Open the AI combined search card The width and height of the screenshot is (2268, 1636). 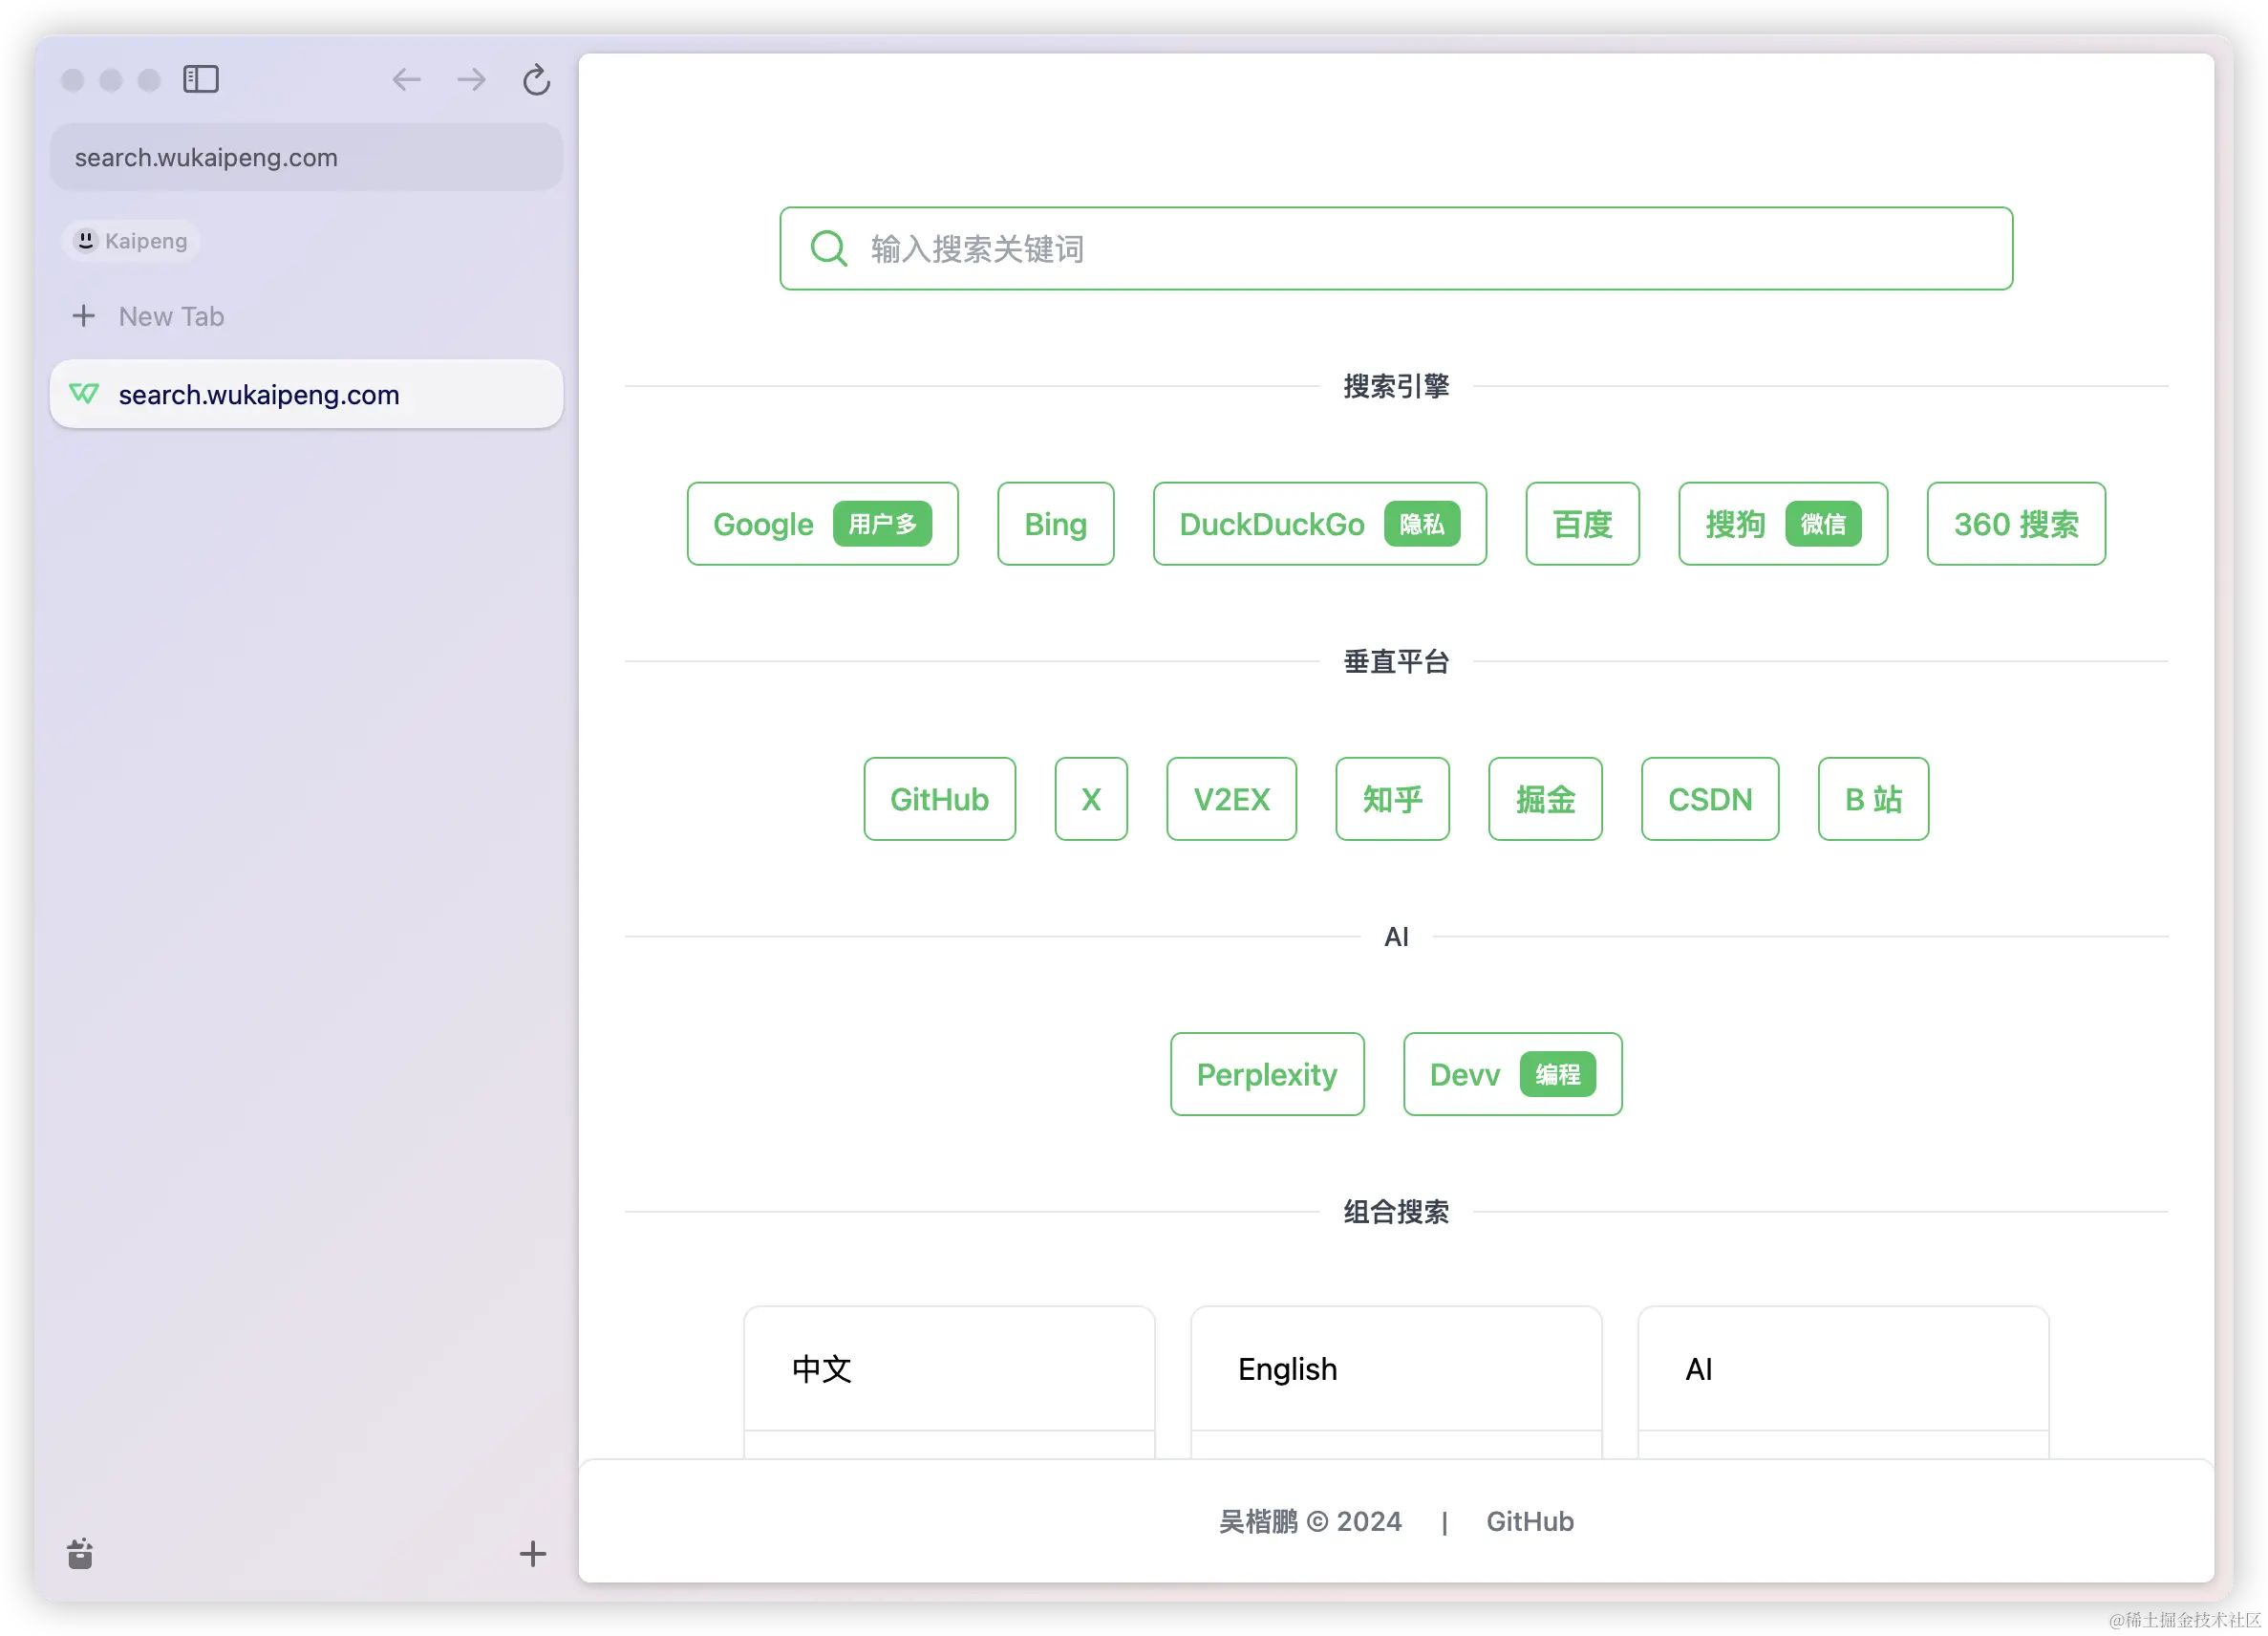[x=1843, y=1381]
